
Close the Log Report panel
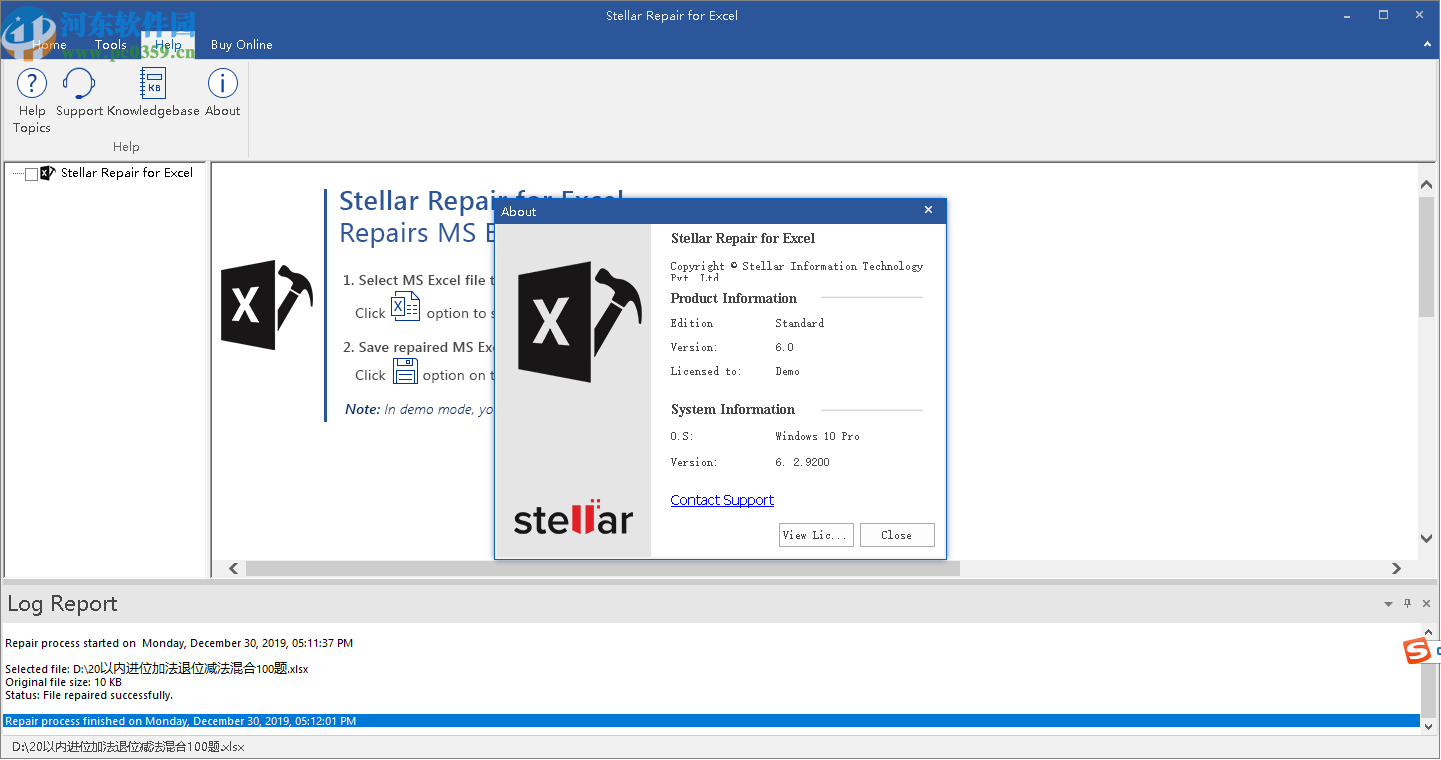pos(1425,603)
